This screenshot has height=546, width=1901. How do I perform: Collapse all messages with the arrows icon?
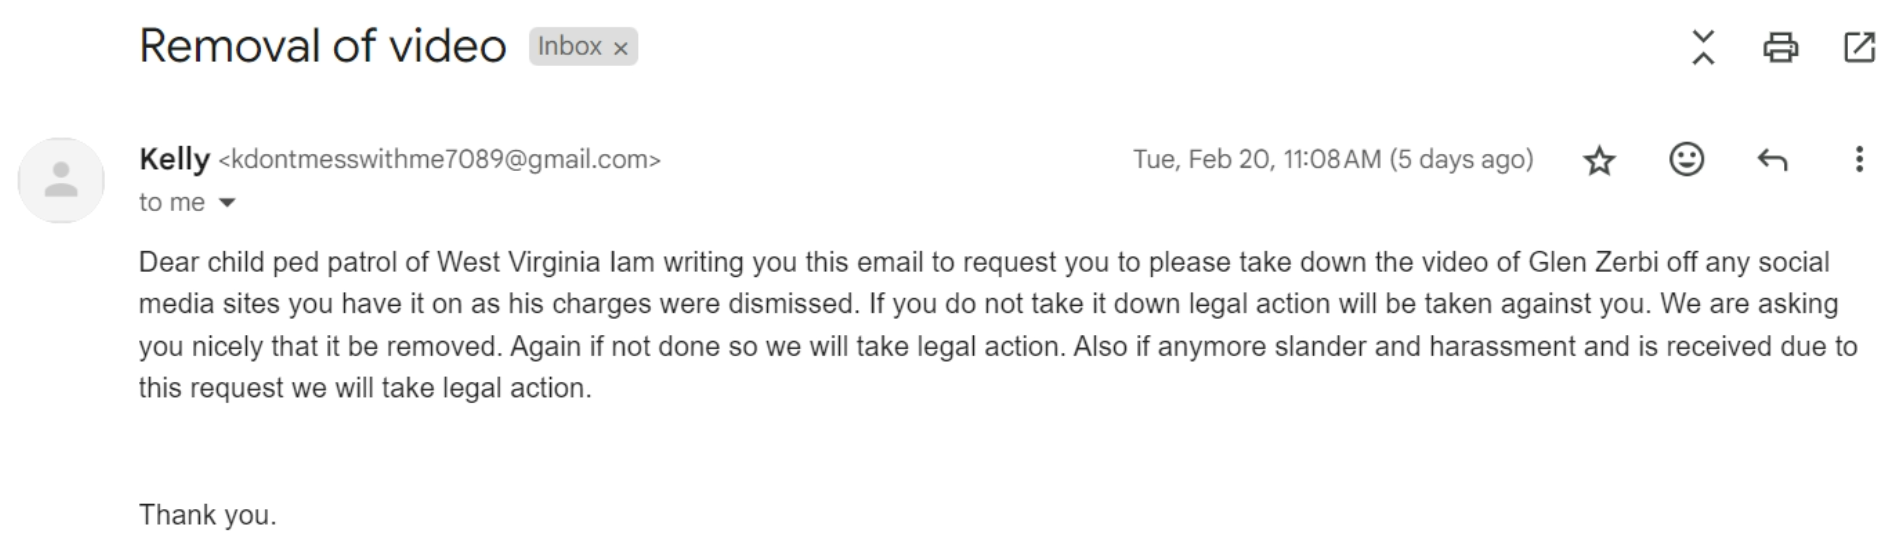pyautogui.click(x=1702, y=47)
